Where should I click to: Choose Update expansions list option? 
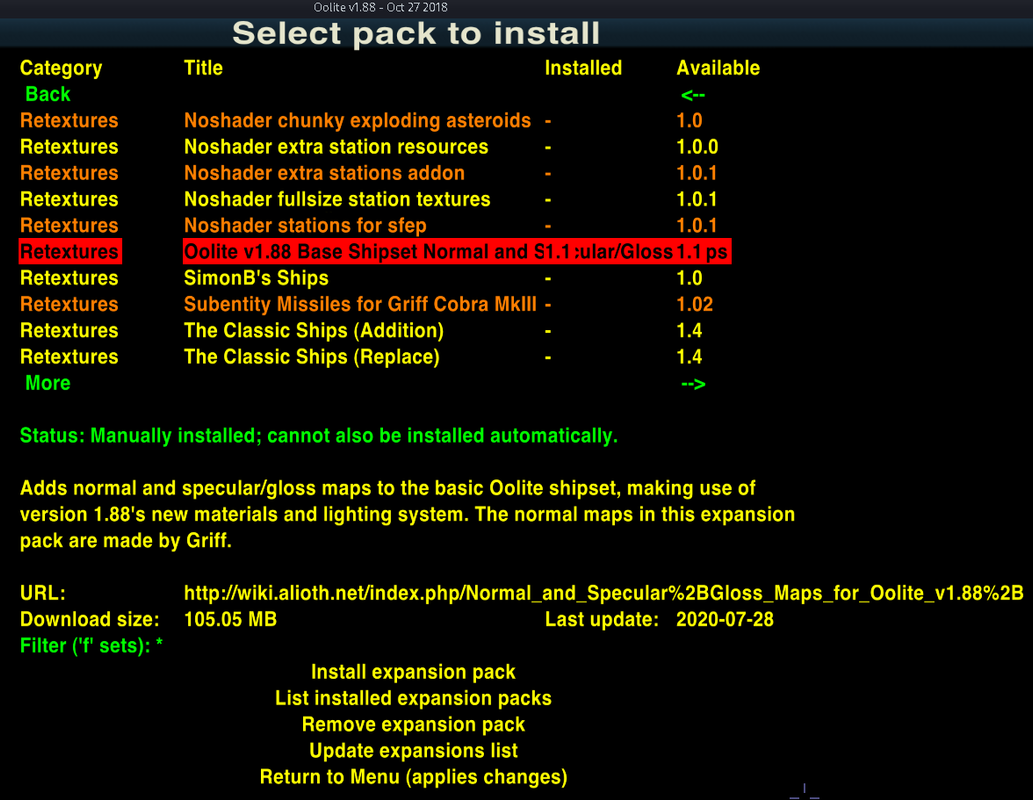click(x=413, y=751)
